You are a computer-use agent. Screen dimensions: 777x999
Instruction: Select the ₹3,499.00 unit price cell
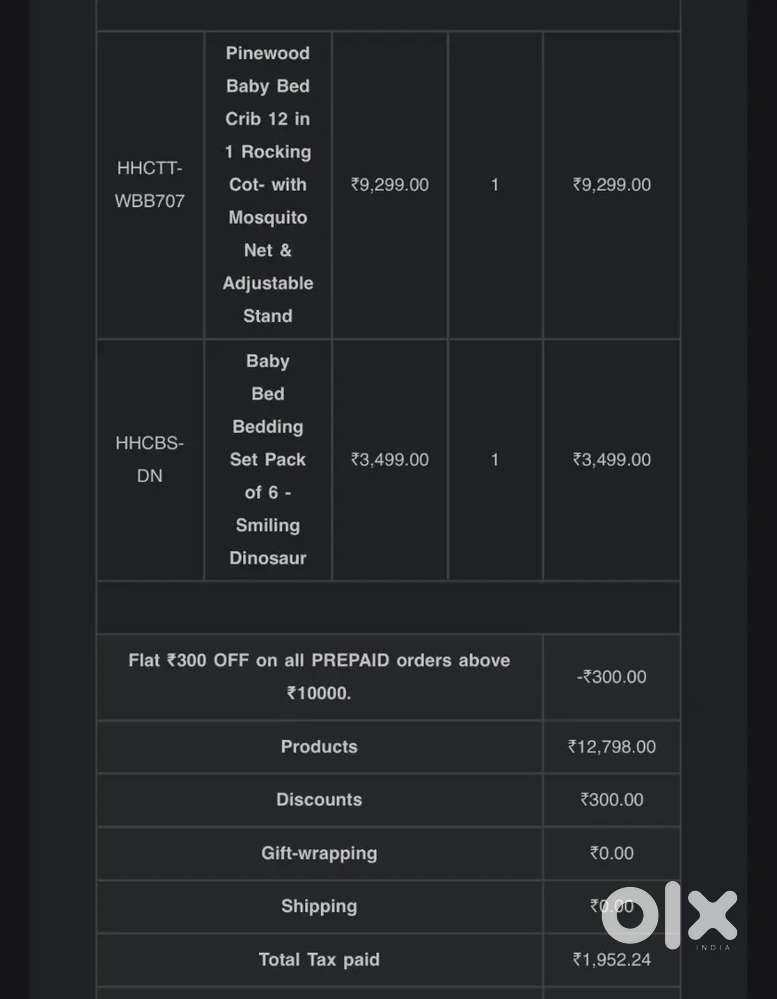click(390, 460)
